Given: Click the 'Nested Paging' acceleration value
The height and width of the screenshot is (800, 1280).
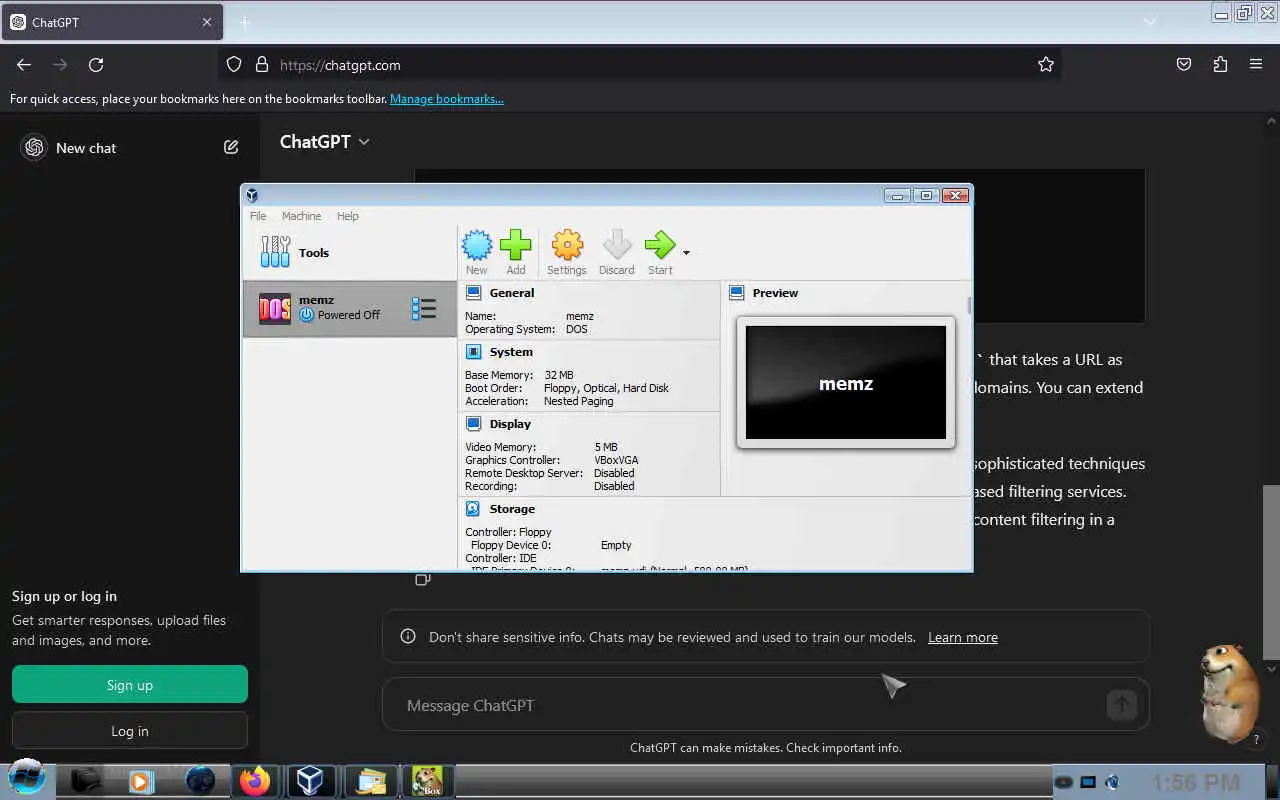Looking at the screenshot, I should (x=579, y=401).
